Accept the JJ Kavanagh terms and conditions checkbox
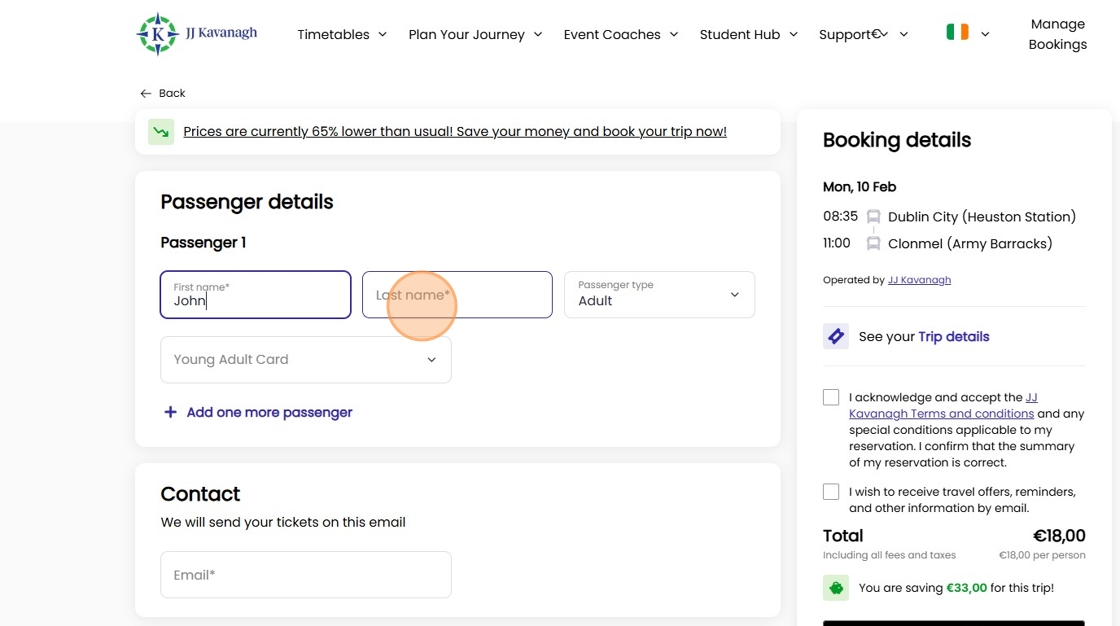 [831, 398]
